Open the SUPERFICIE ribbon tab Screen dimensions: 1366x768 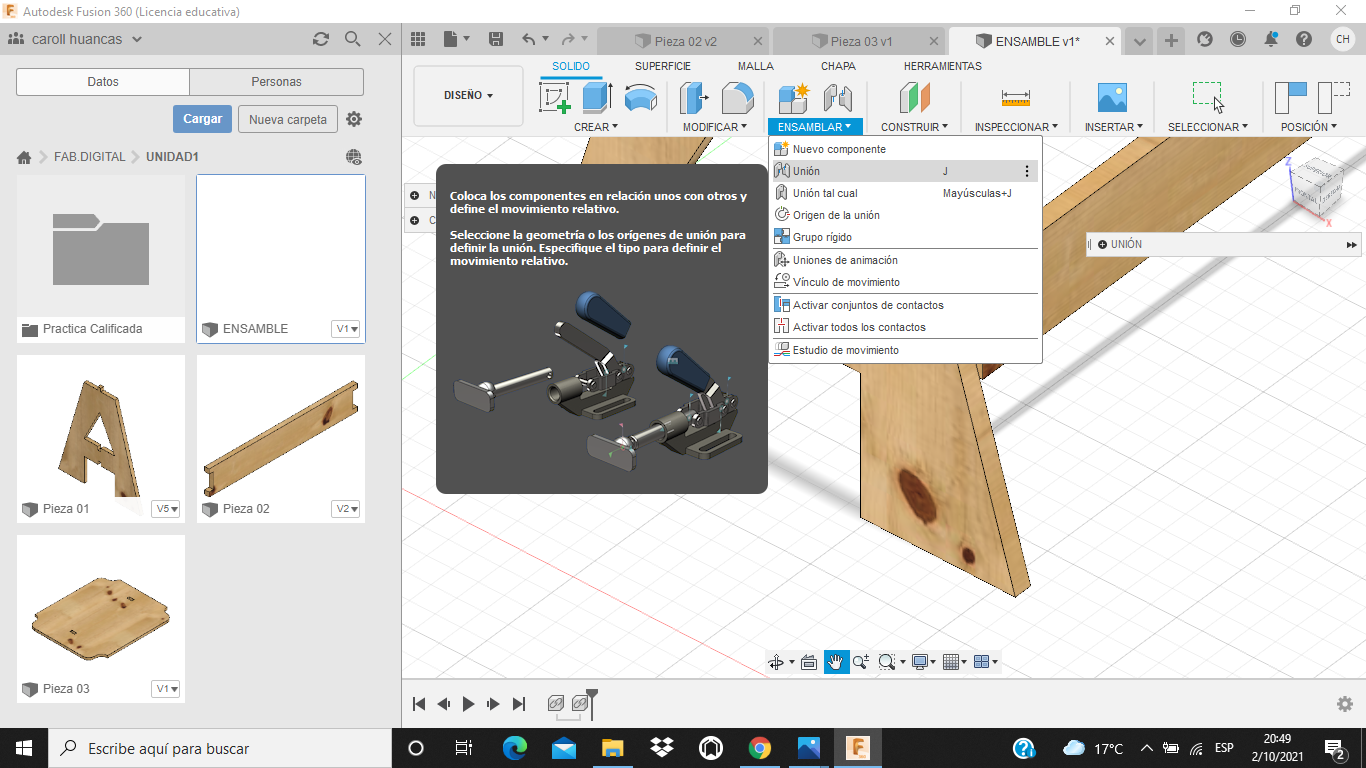[x=662, y=66]
